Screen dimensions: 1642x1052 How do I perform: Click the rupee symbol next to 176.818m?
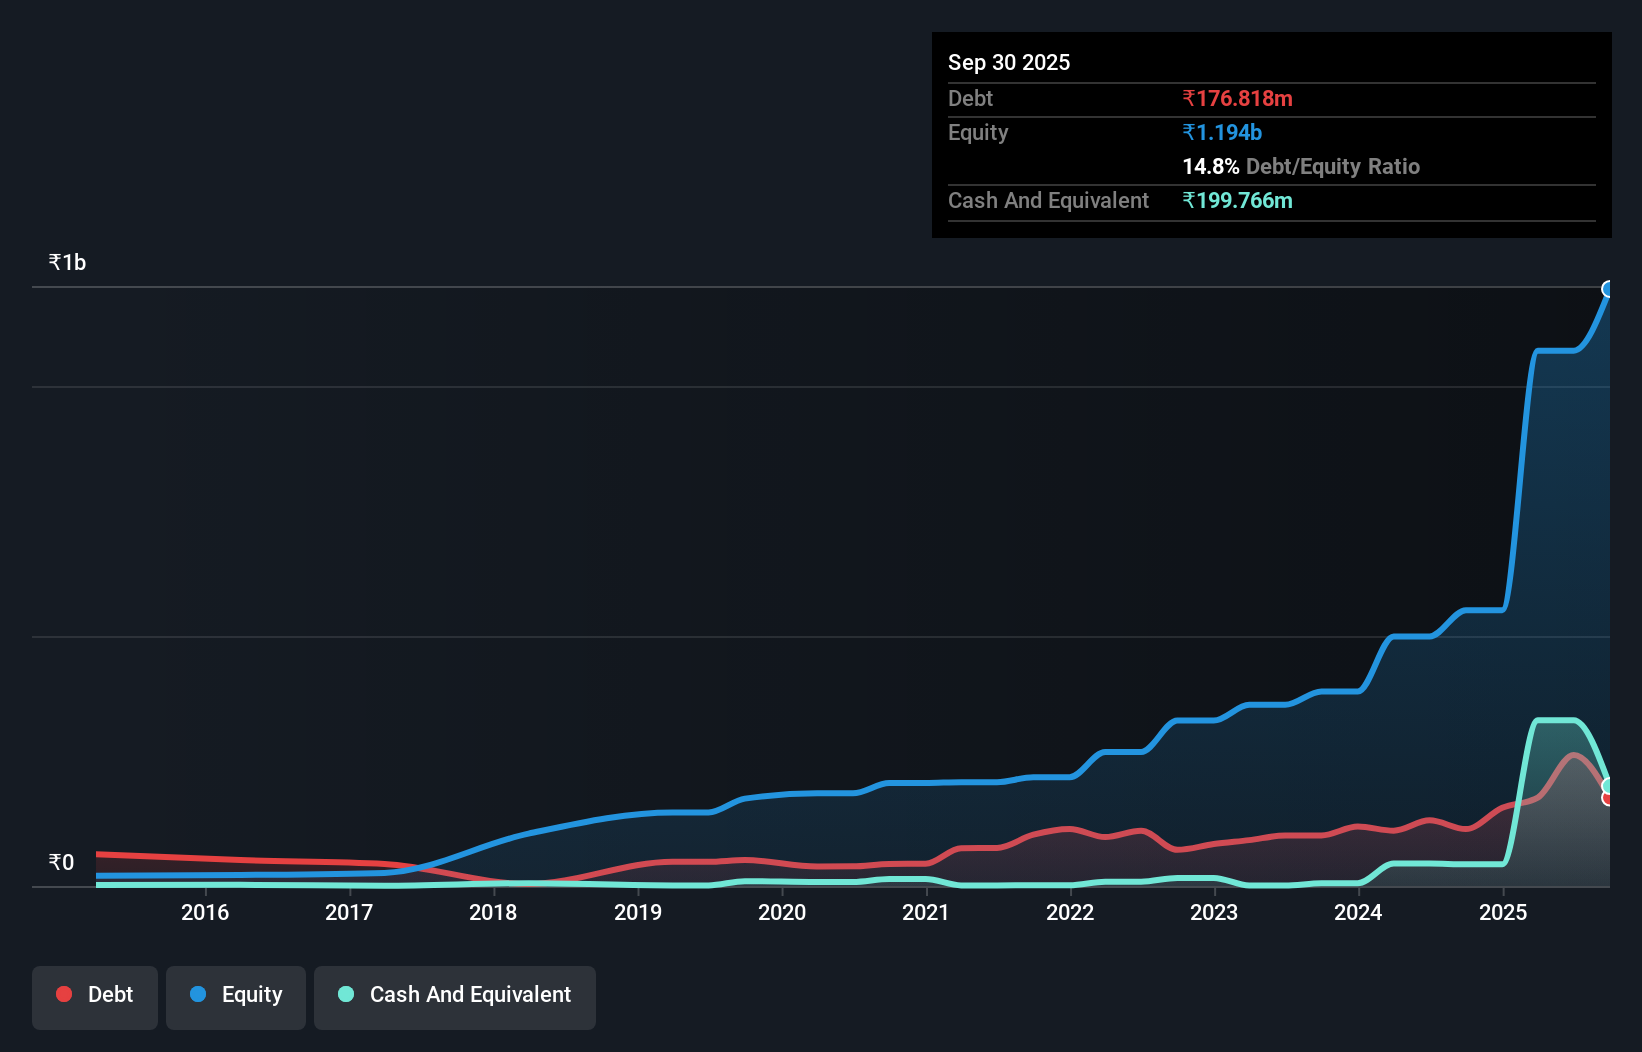[1189, 98]
